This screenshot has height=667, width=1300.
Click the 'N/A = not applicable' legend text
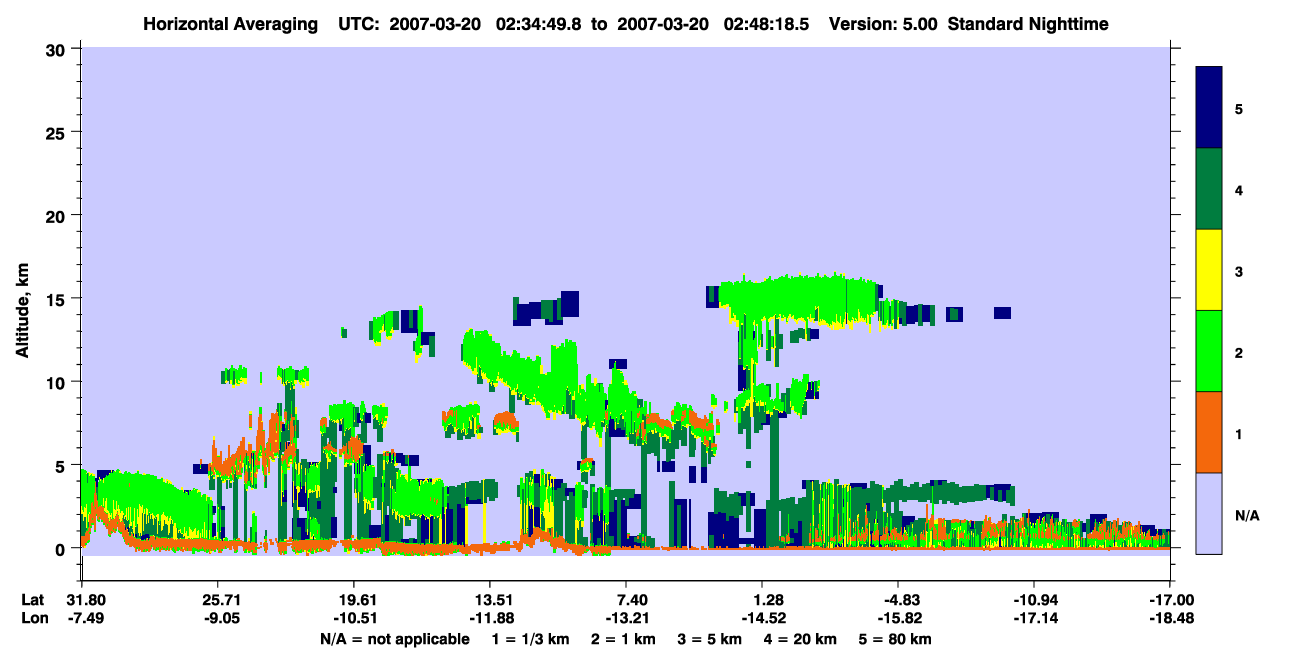(x=394, y=638)
